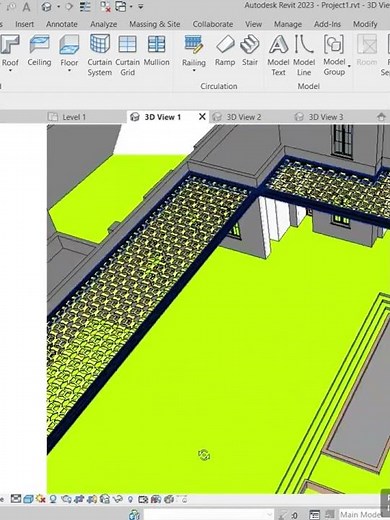Click the home icon right of the view tabs

[381, 117]
